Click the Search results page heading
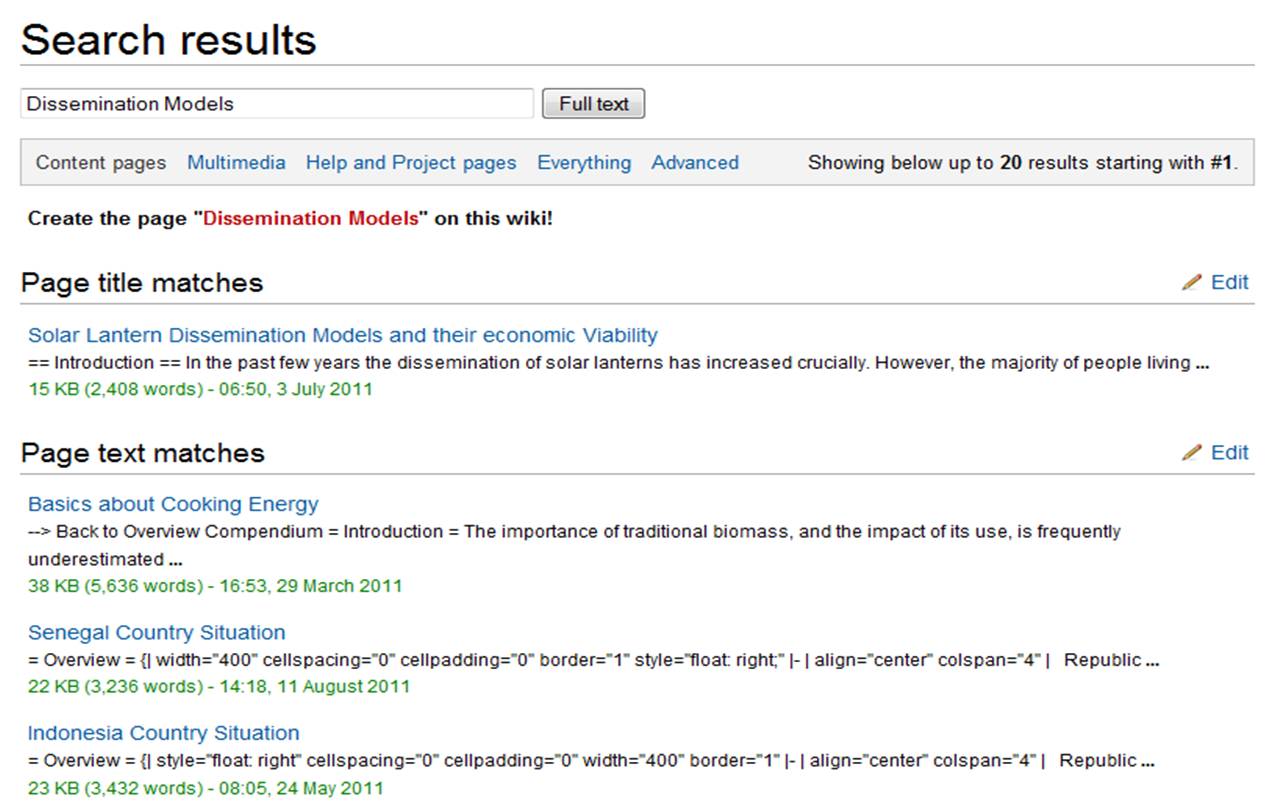1284x804 pixels. (168, 40)
